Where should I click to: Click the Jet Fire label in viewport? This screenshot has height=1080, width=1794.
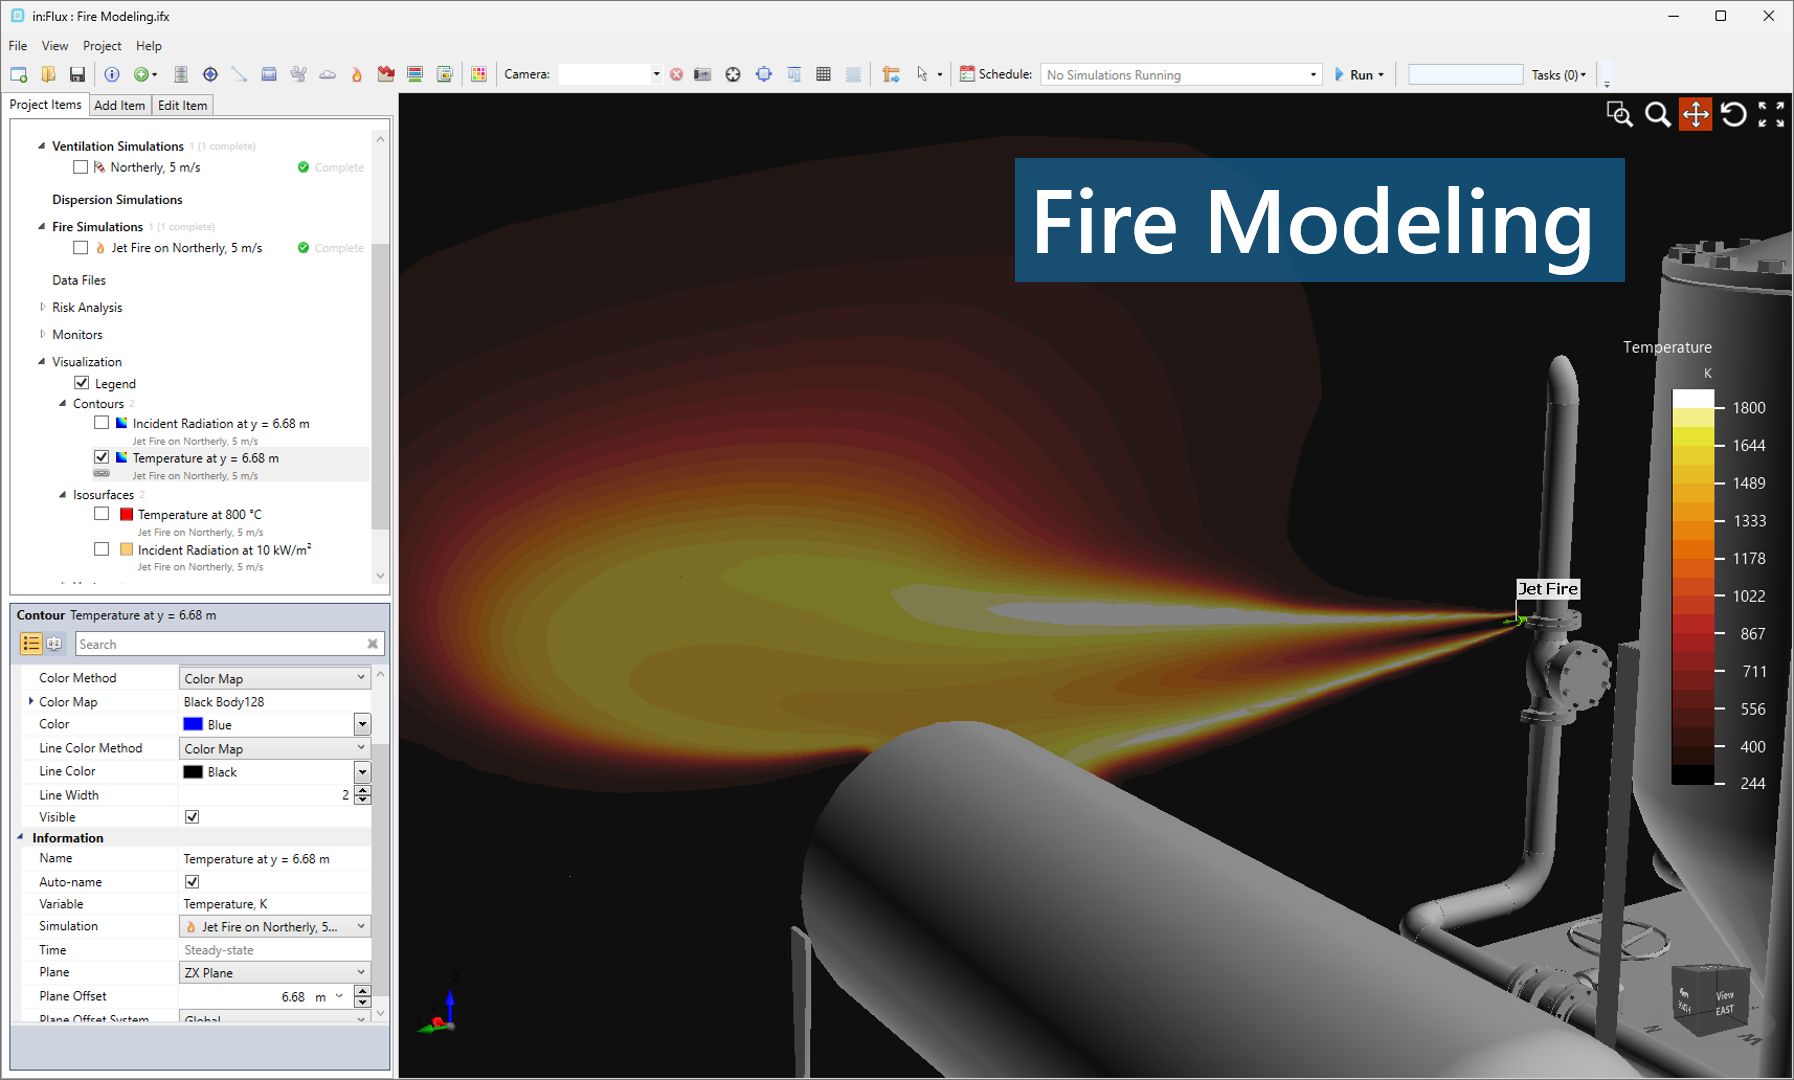1548,589
